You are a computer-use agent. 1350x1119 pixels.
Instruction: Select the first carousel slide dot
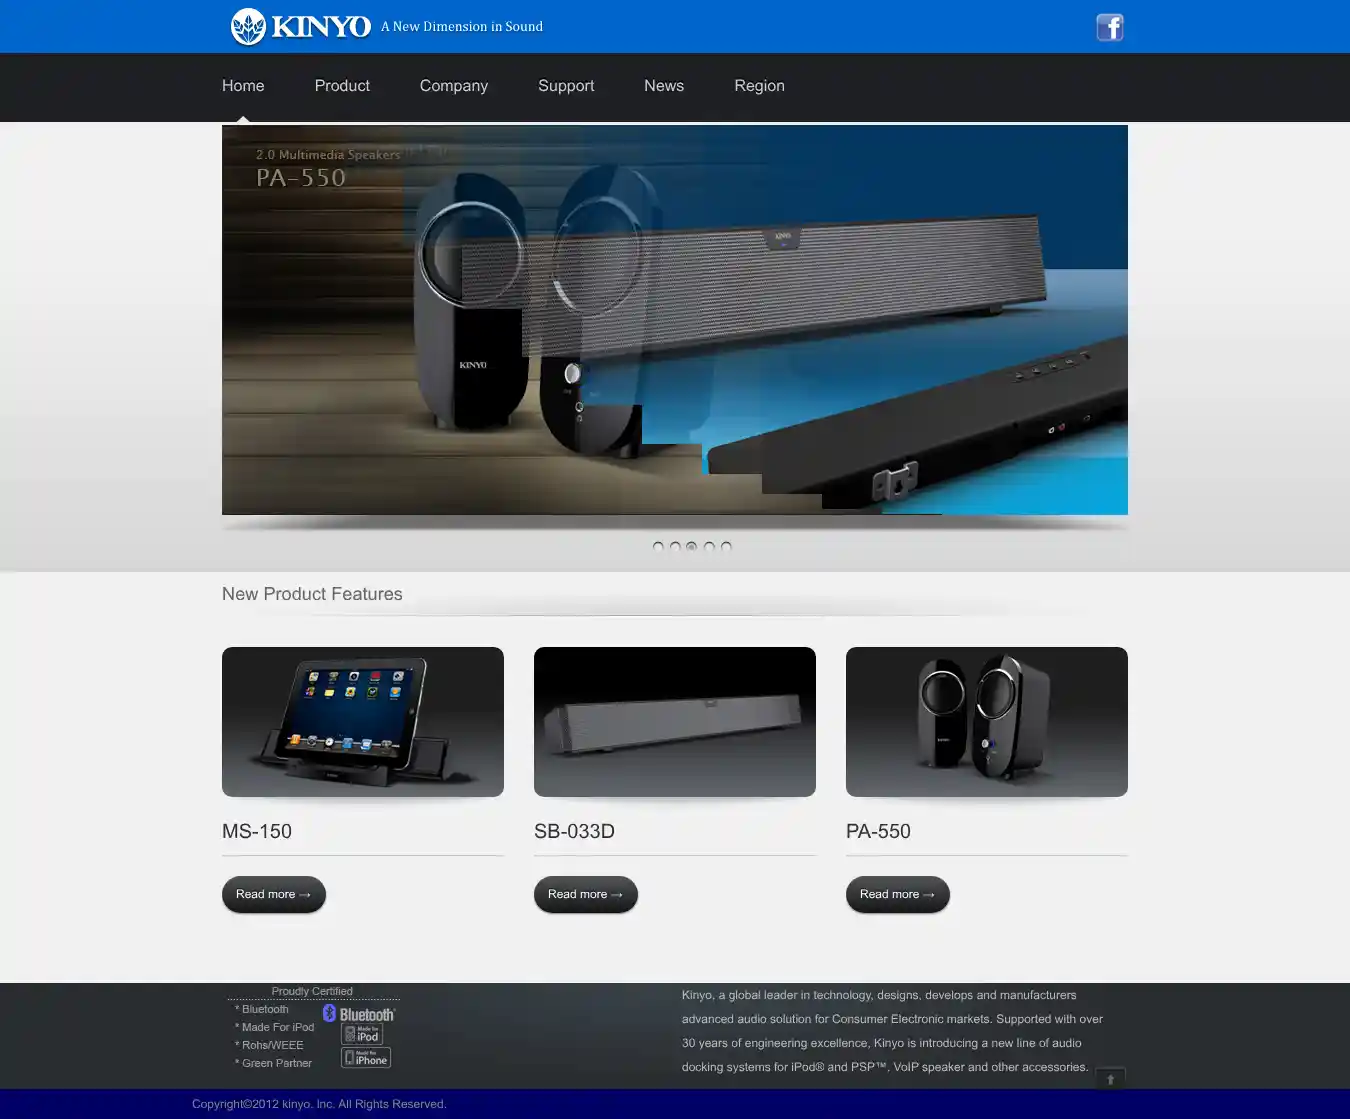pos(658,546)
